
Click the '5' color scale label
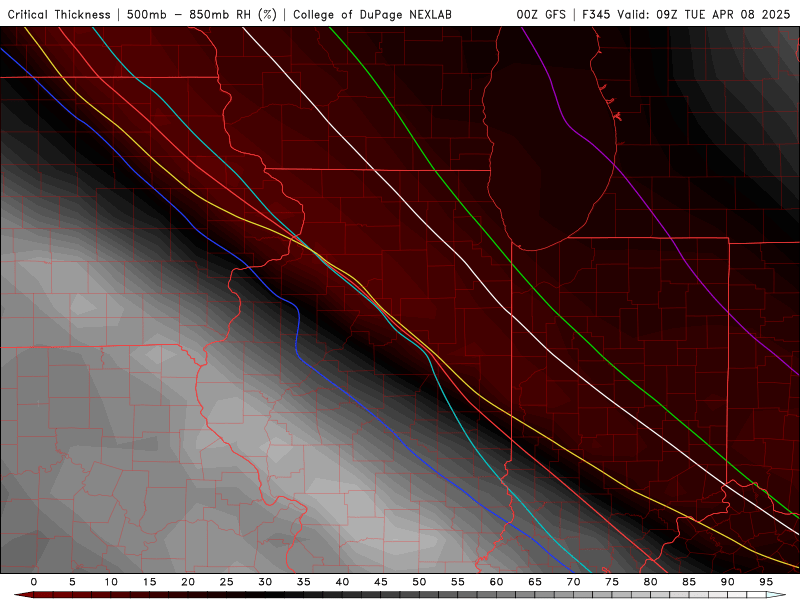(x=72, y=582)
